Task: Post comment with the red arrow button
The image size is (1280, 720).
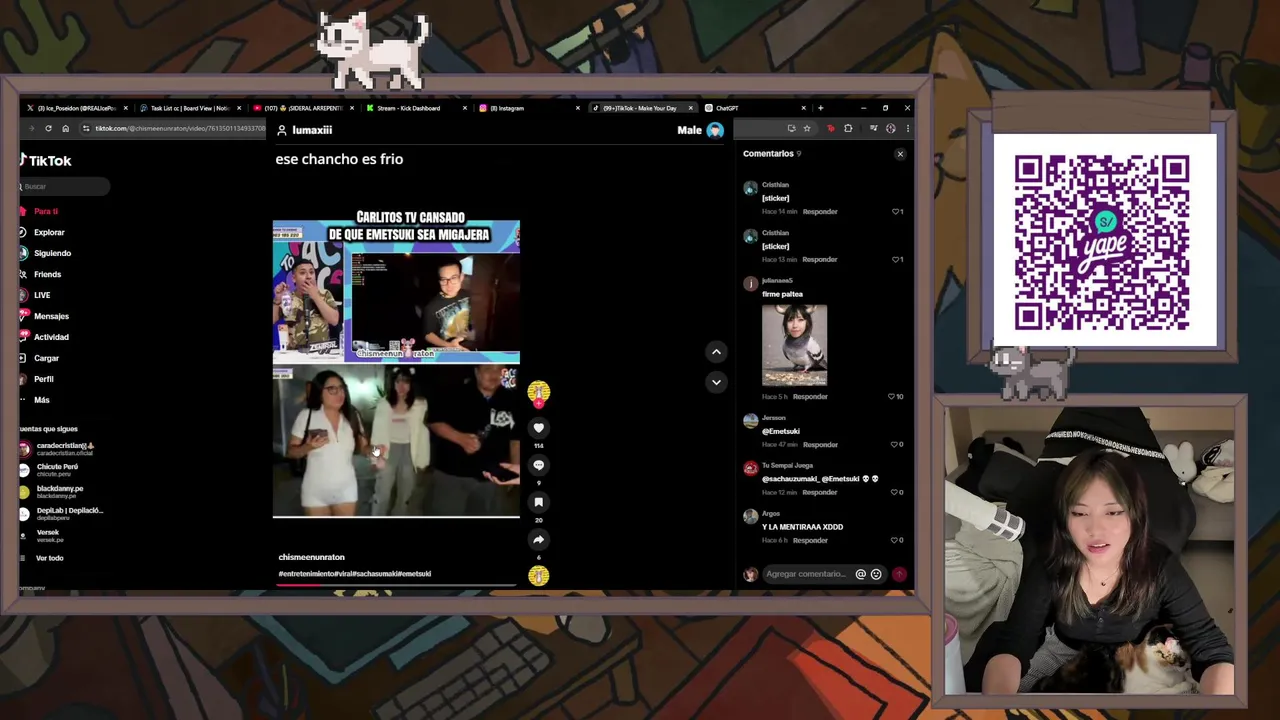Action: [x=899, y=574]
